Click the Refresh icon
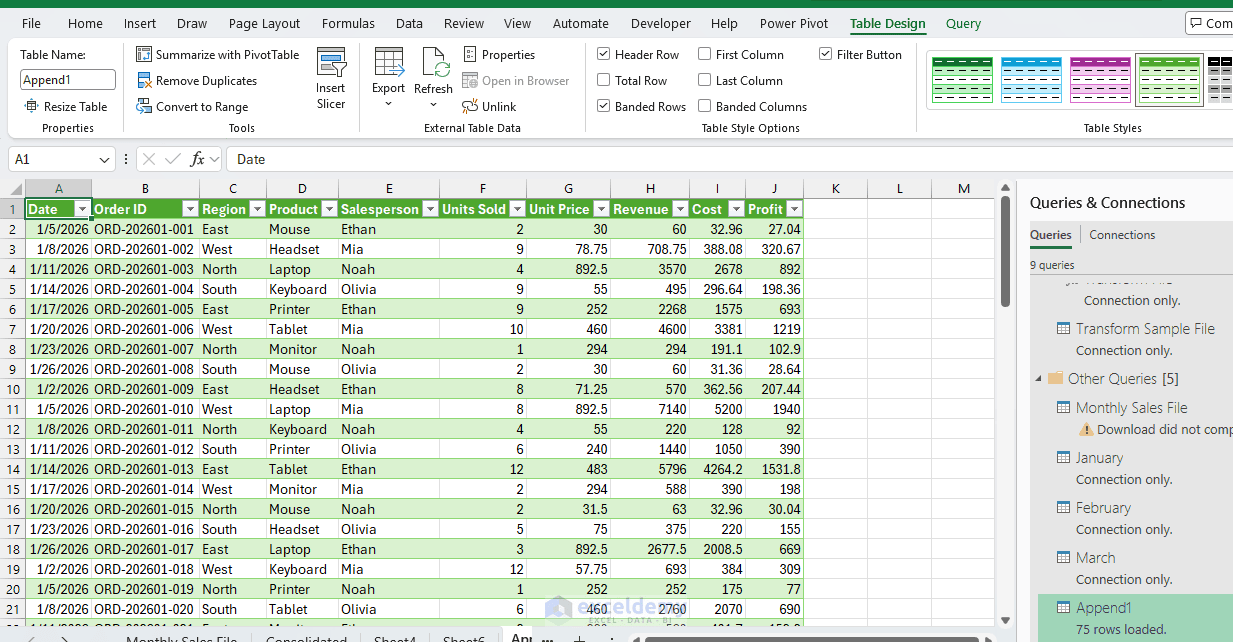The height and width of the screenshot is (642, 1233). [x=436, y=62]
